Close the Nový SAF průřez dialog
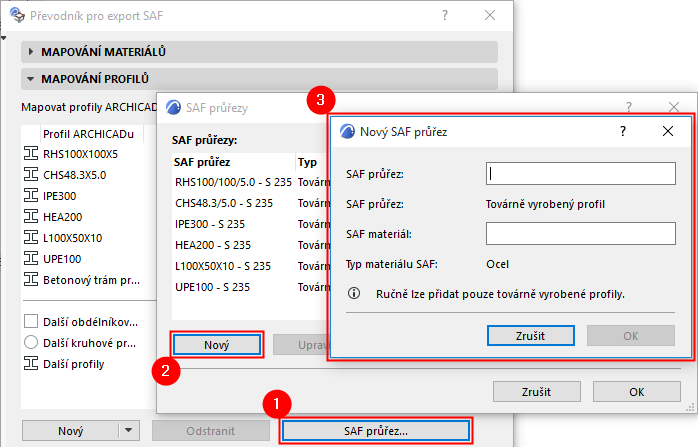The image size is (698, 447). click(668, 131)
